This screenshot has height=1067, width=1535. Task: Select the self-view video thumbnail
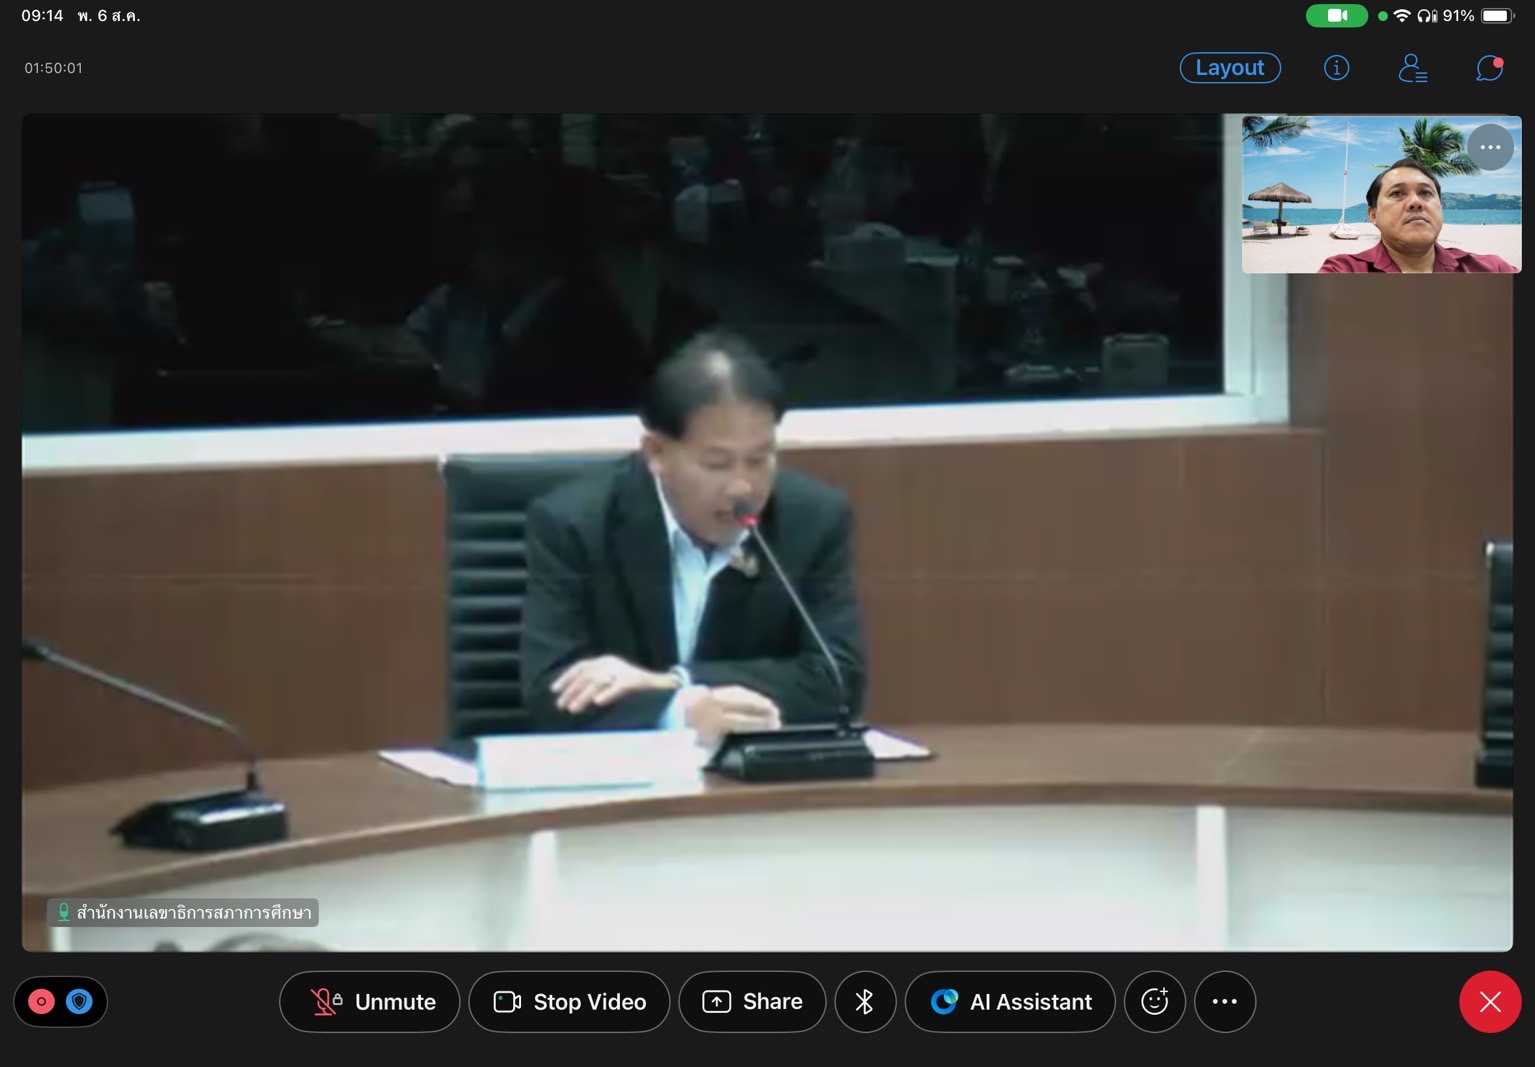(x=1381, y=194)
